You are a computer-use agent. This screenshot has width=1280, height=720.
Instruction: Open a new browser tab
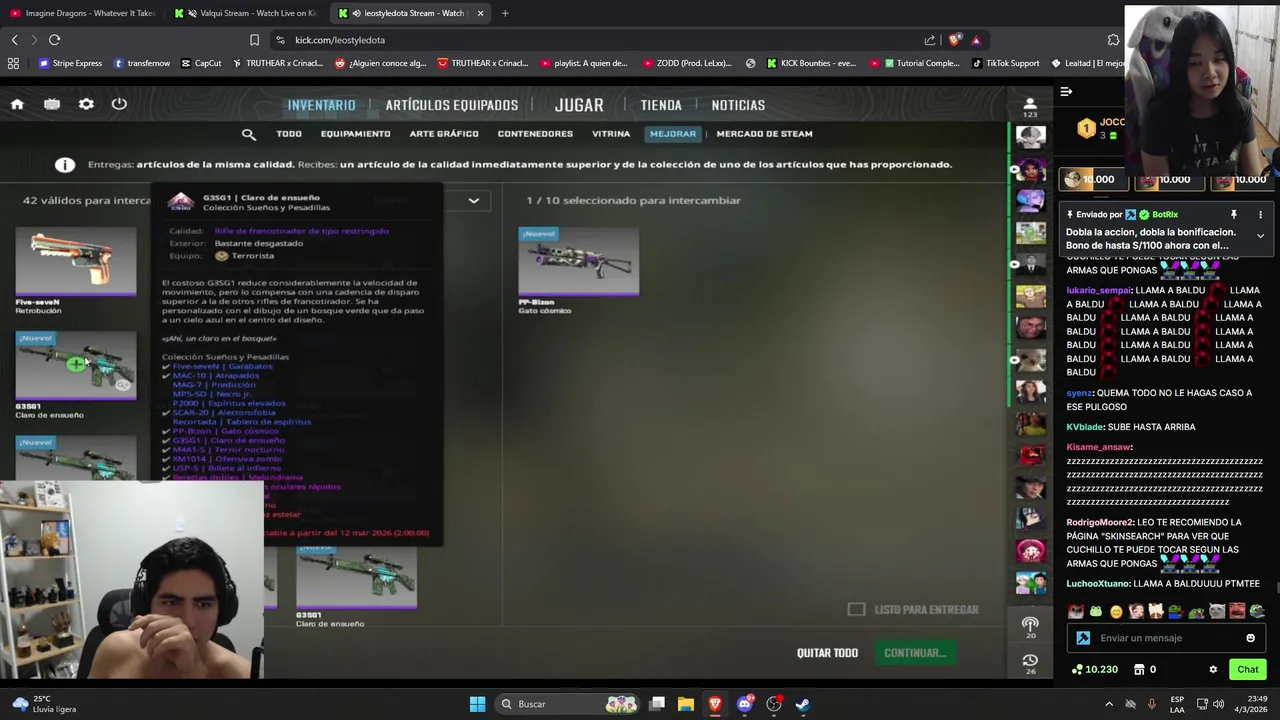[505, 13]
